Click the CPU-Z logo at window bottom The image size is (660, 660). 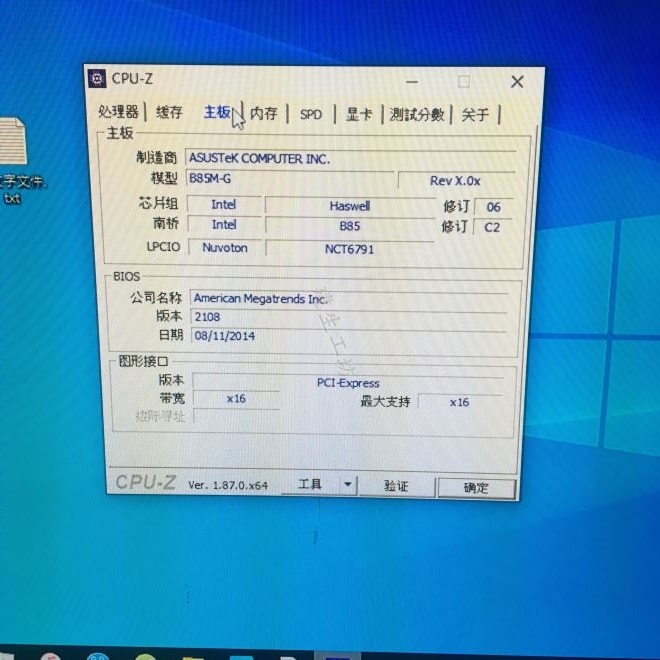(146, 482)
